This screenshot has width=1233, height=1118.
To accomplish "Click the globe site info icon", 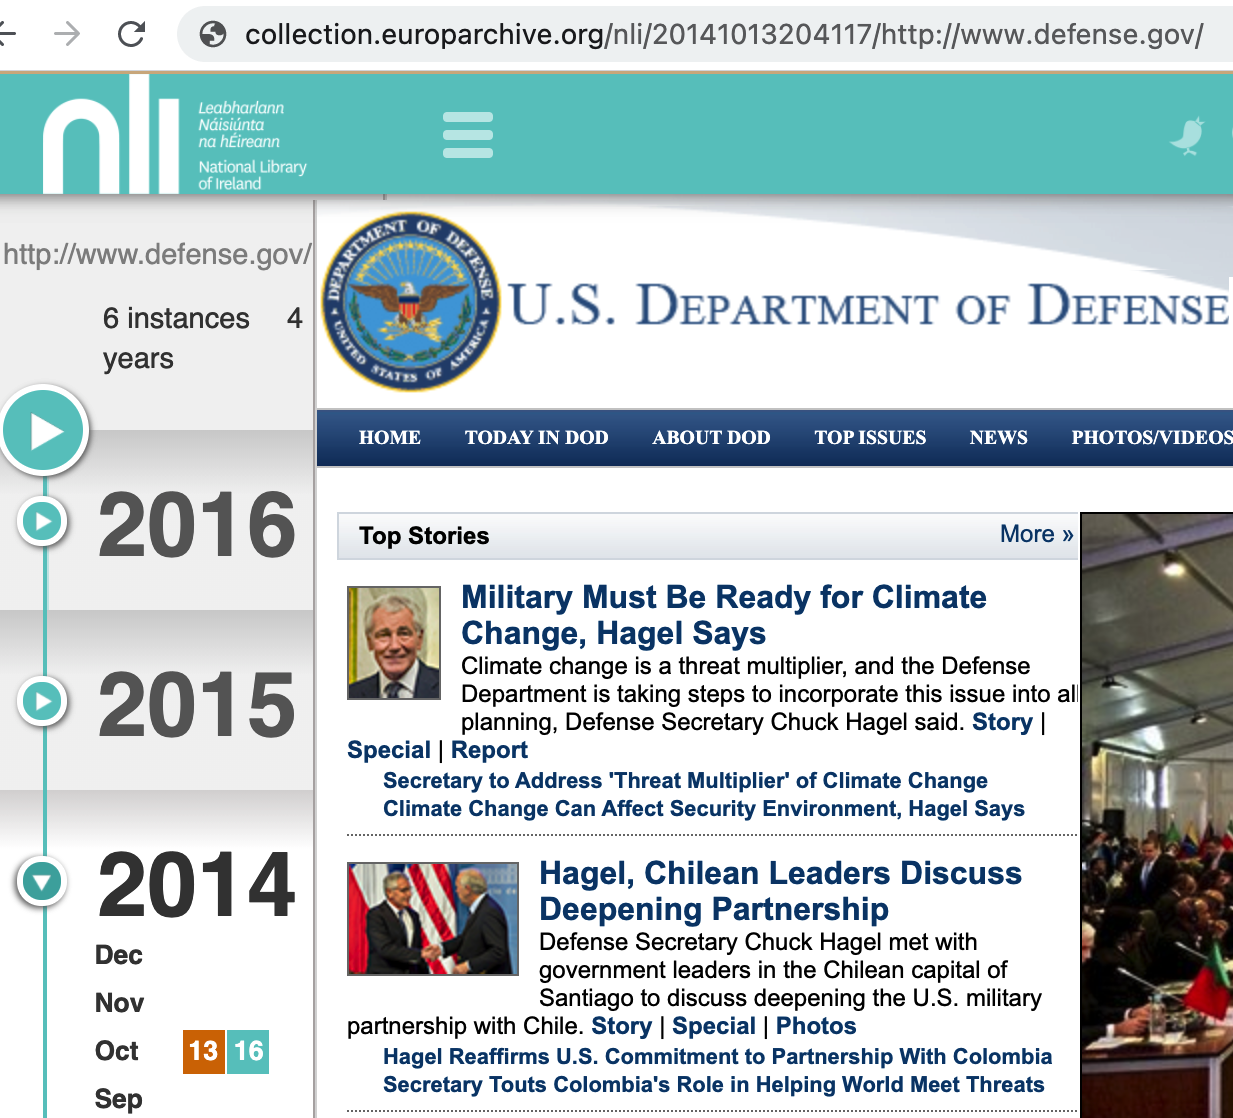I will [x=213, y=35].
